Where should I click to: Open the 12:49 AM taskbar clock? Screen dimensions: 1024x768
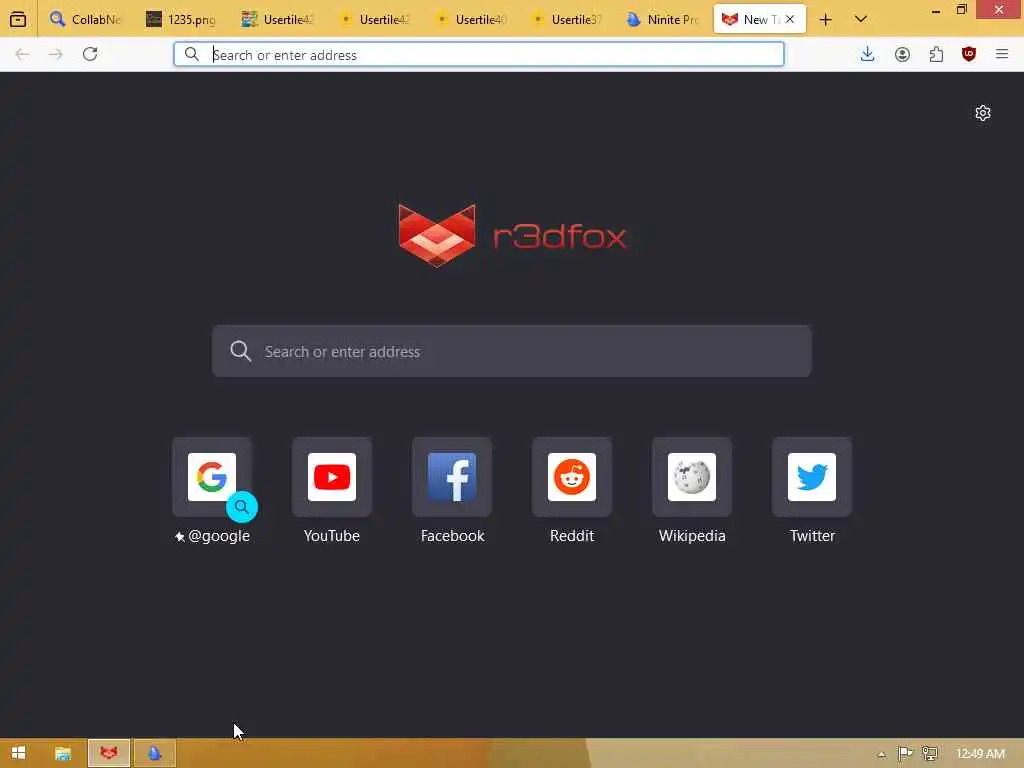(x=980, y=754)
